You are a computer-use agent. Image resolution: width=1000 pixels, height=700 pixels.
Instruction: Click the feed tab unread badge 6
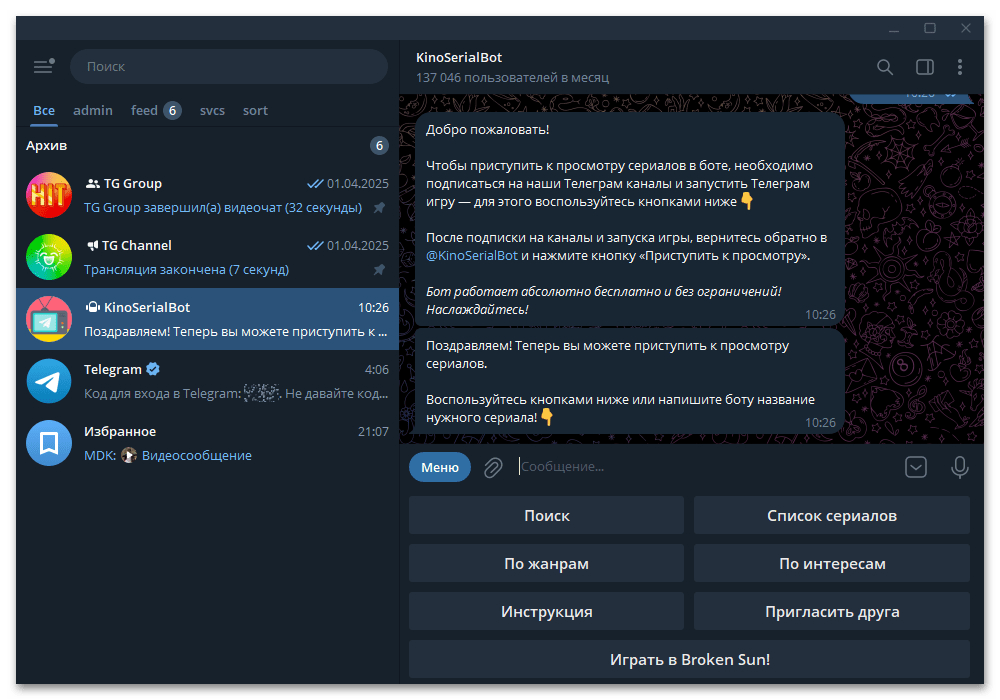[x=172, y=110]
